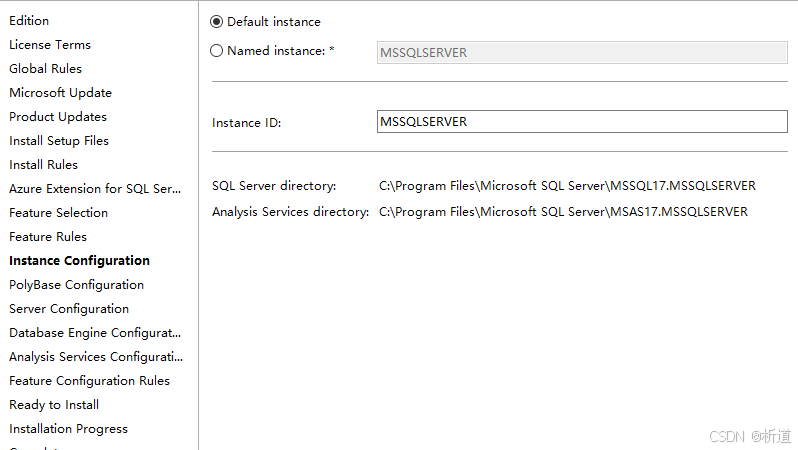Image resolution: width=798 pixels, height=450 pixels.
Task: Open Install Rules in the sidebar
Action: point(44,165)
